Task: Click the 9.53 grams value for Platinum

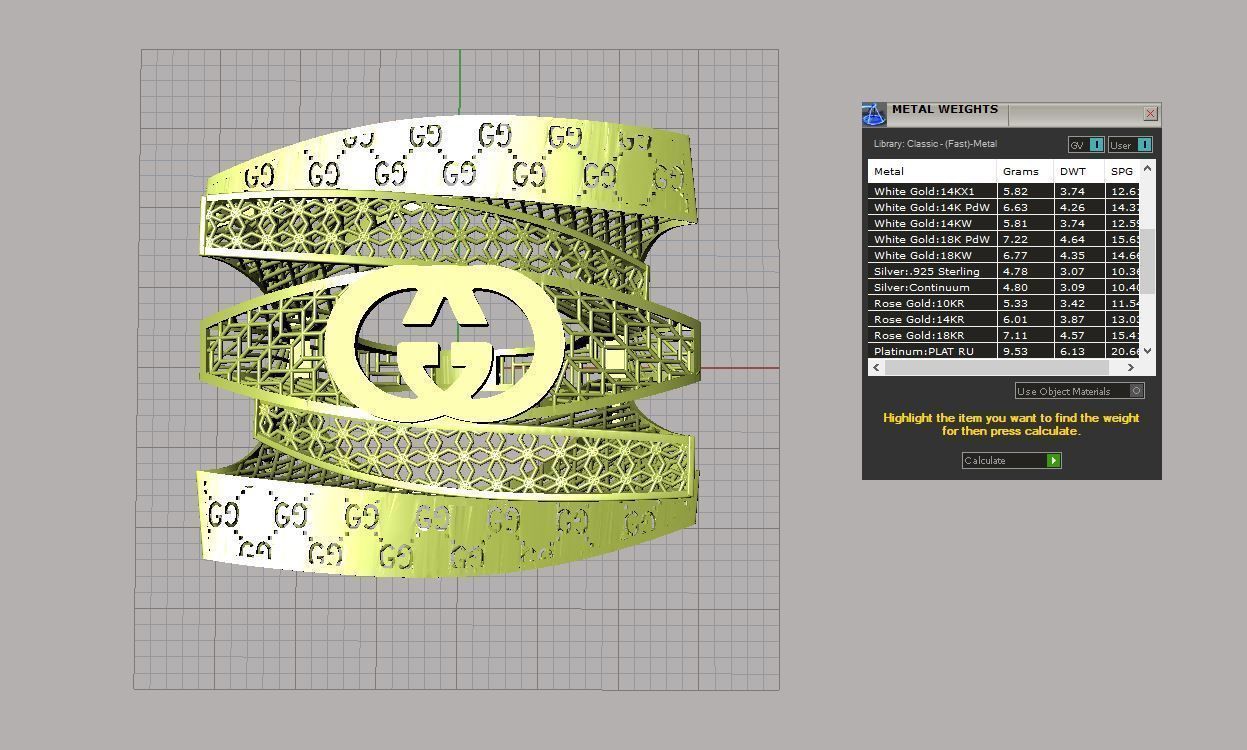Action: click(x=1015, y=351)
